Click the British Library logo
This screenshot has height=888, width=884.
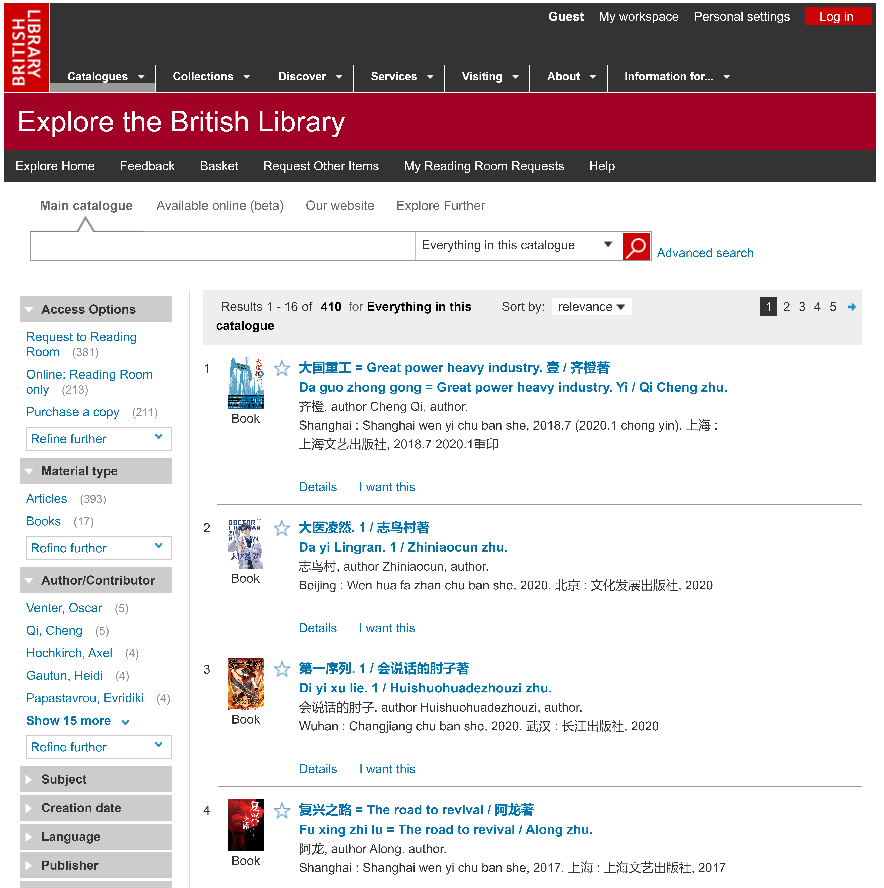[x=27, y=47]
